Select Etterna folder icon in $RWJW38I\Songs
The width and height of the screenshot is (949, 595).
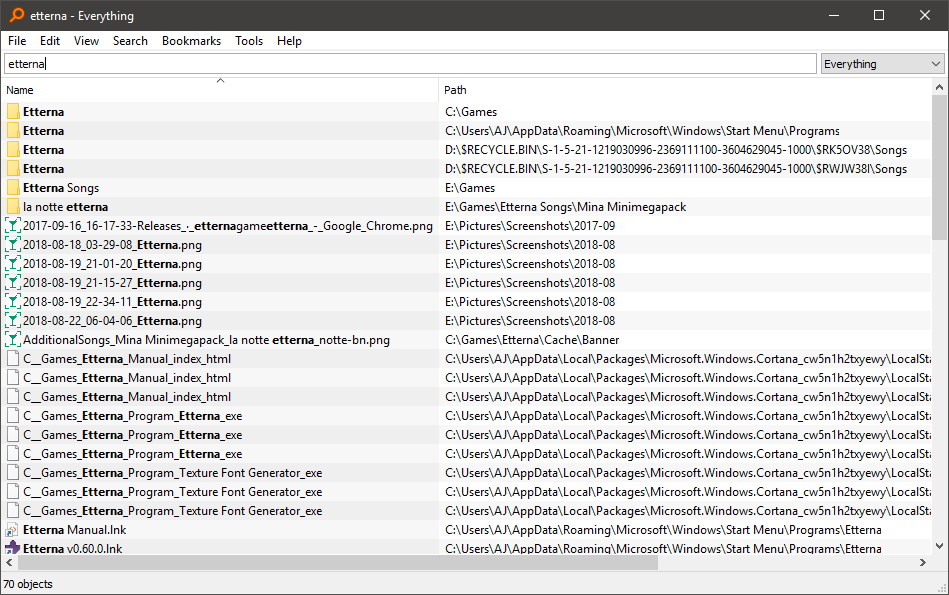[x=13, y=168]
